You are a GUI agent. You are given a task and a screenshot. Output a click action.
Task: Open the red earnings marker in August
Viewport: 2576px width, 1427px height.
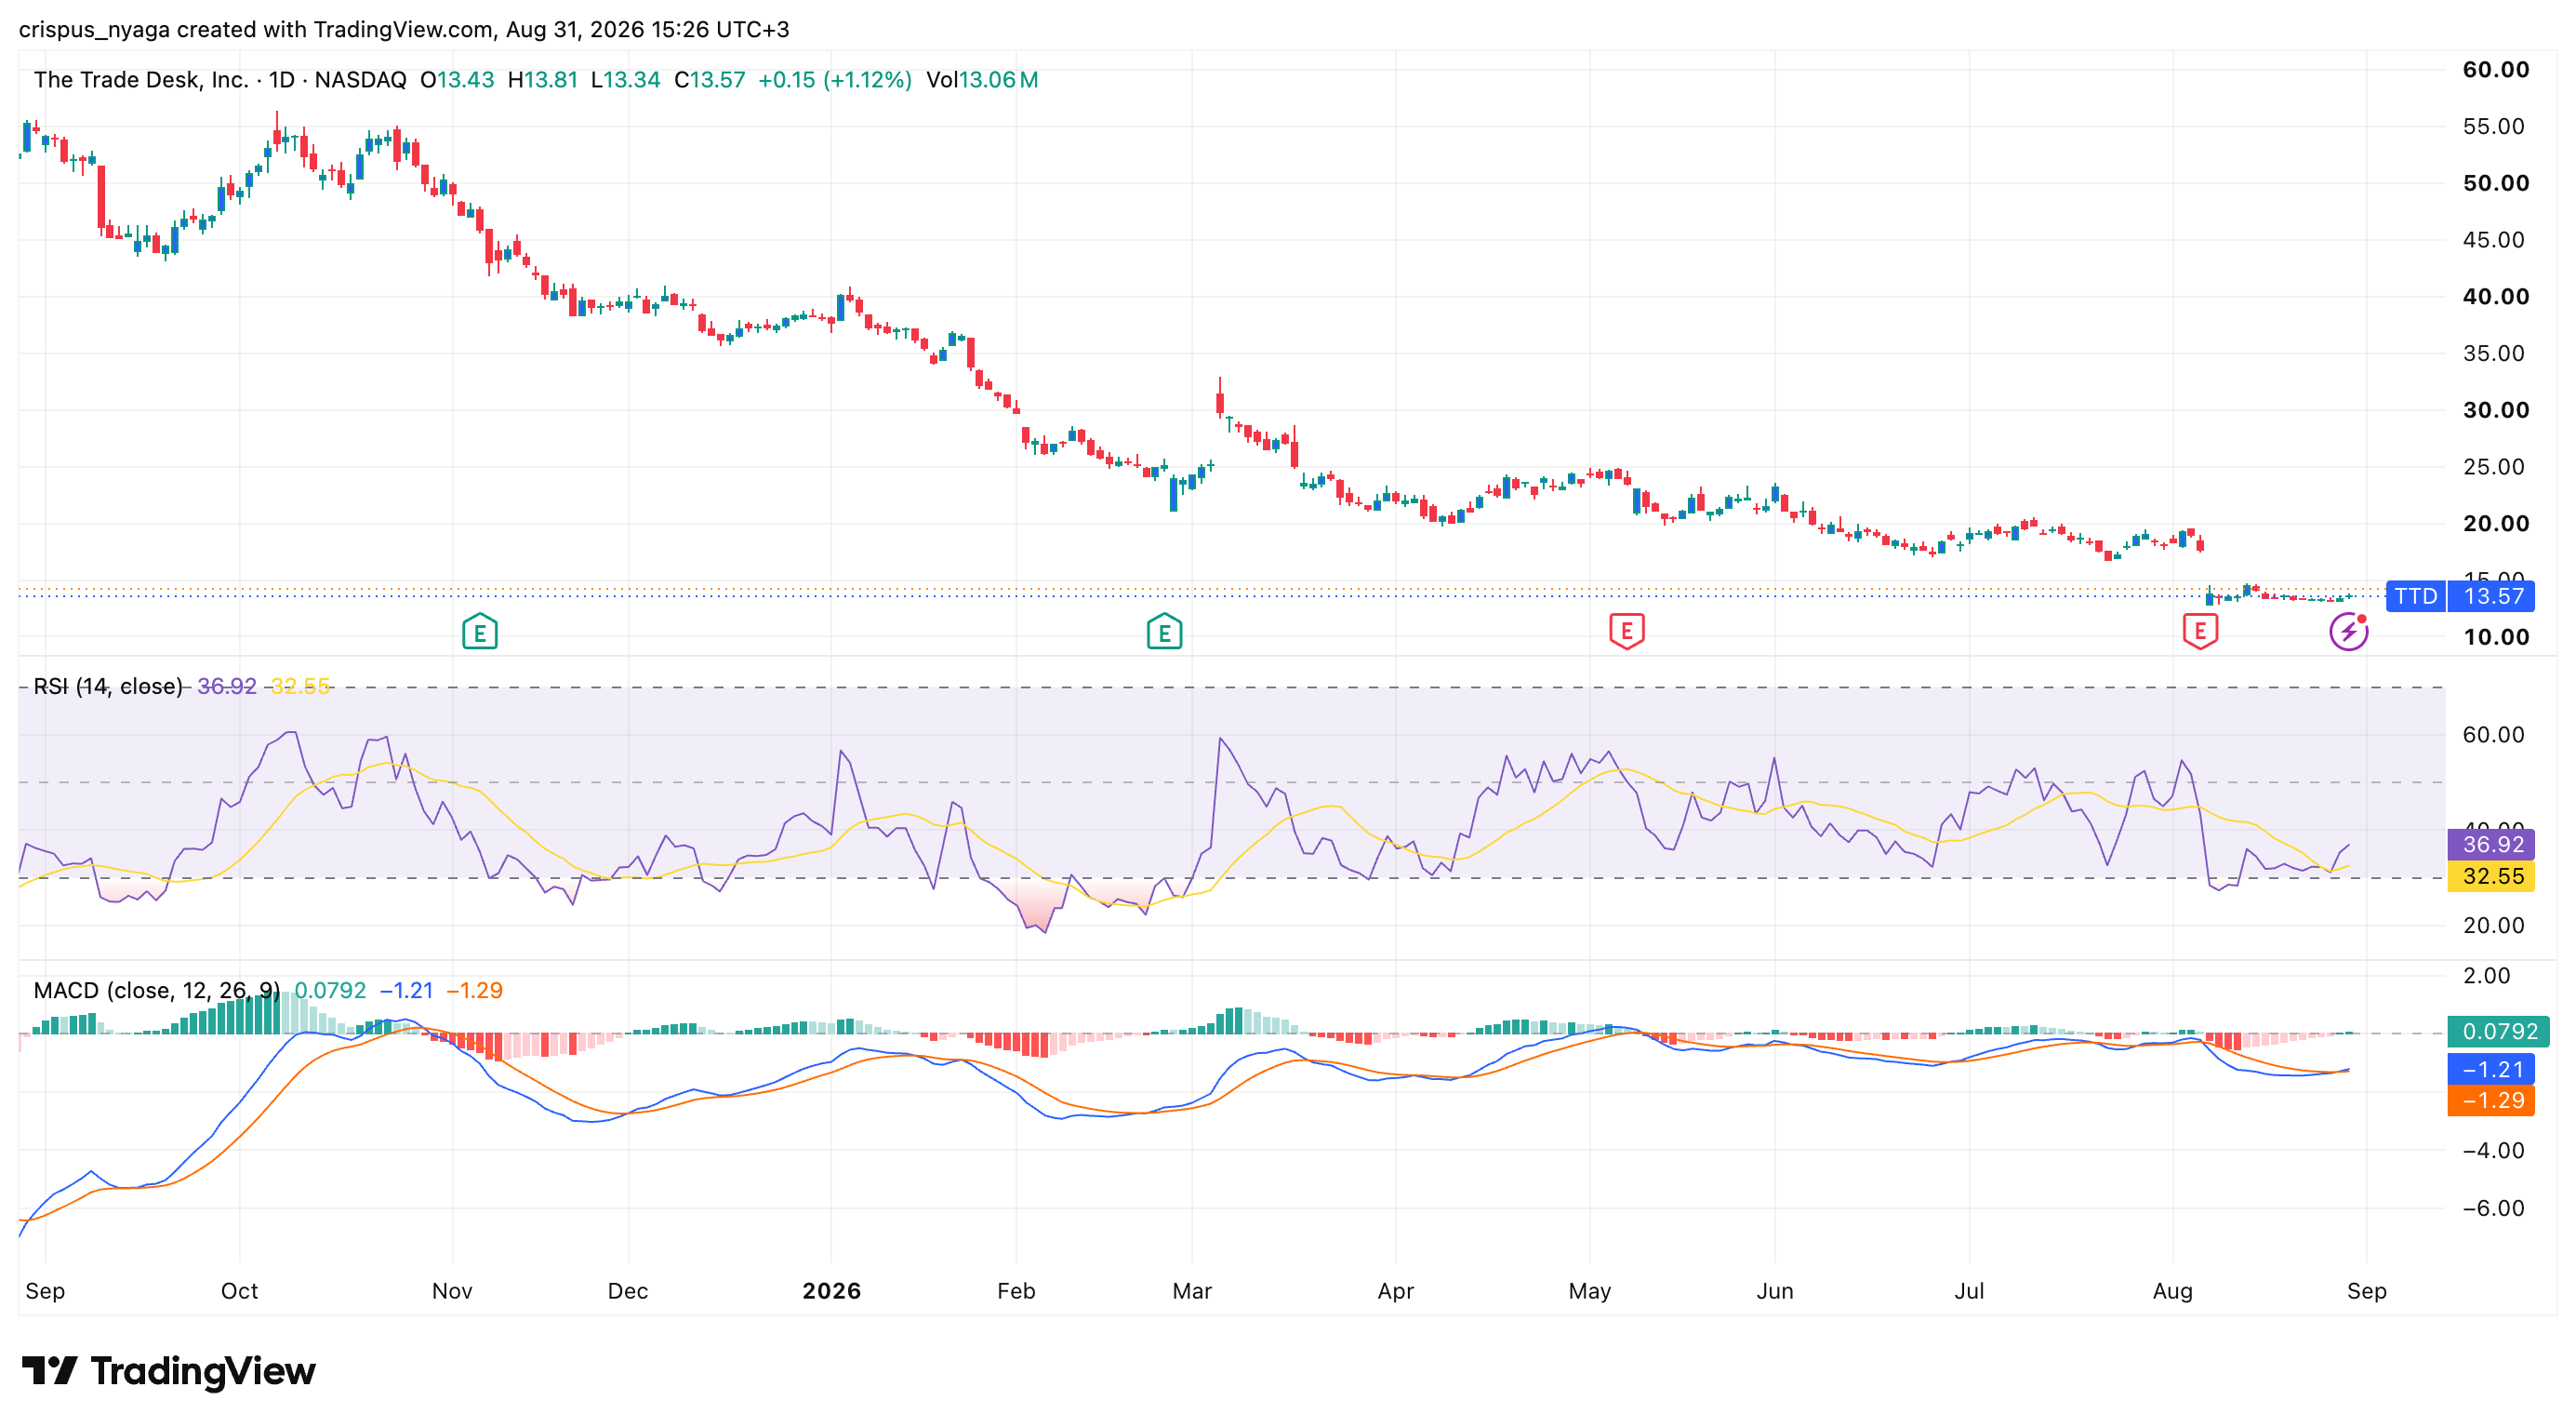coord(2200,632)
